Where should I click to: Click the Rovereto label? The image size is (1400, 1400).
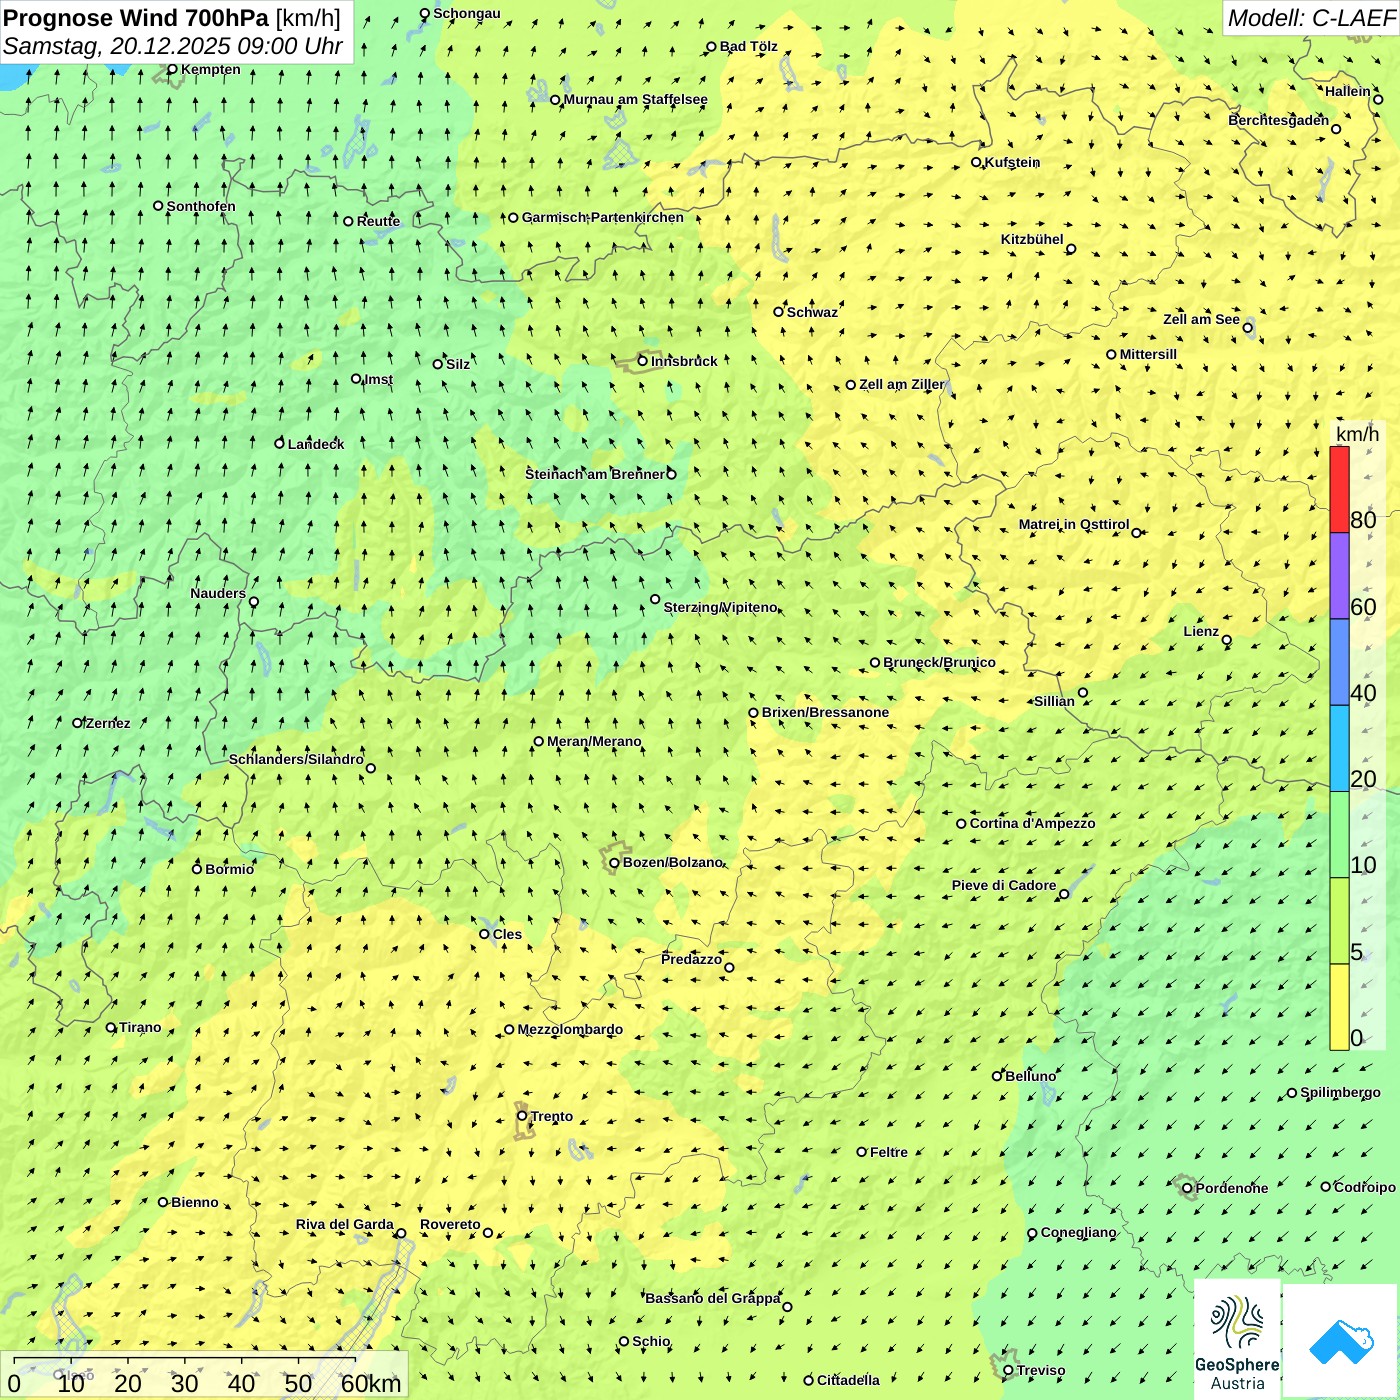point(450,1224)
